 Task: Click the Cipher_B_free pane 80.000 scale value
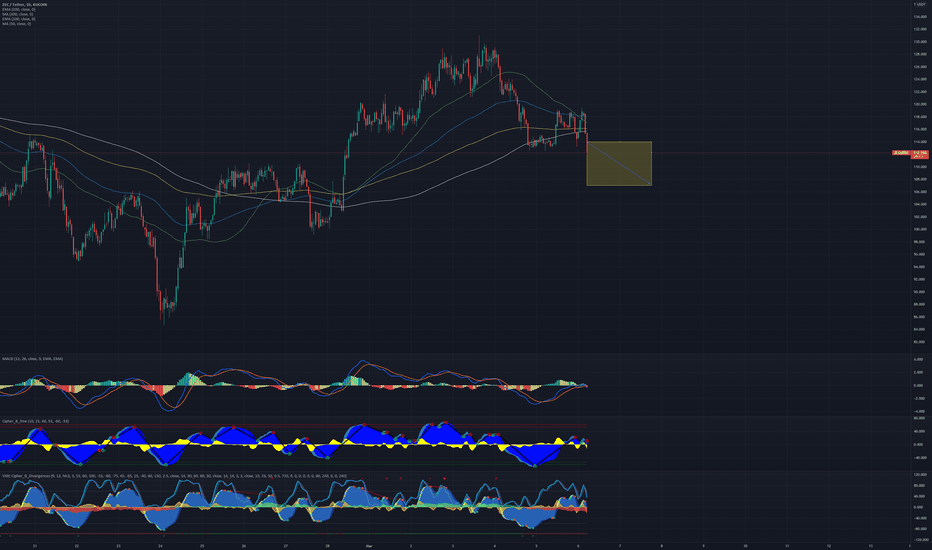pyautogui.click(x=919, y=419)
